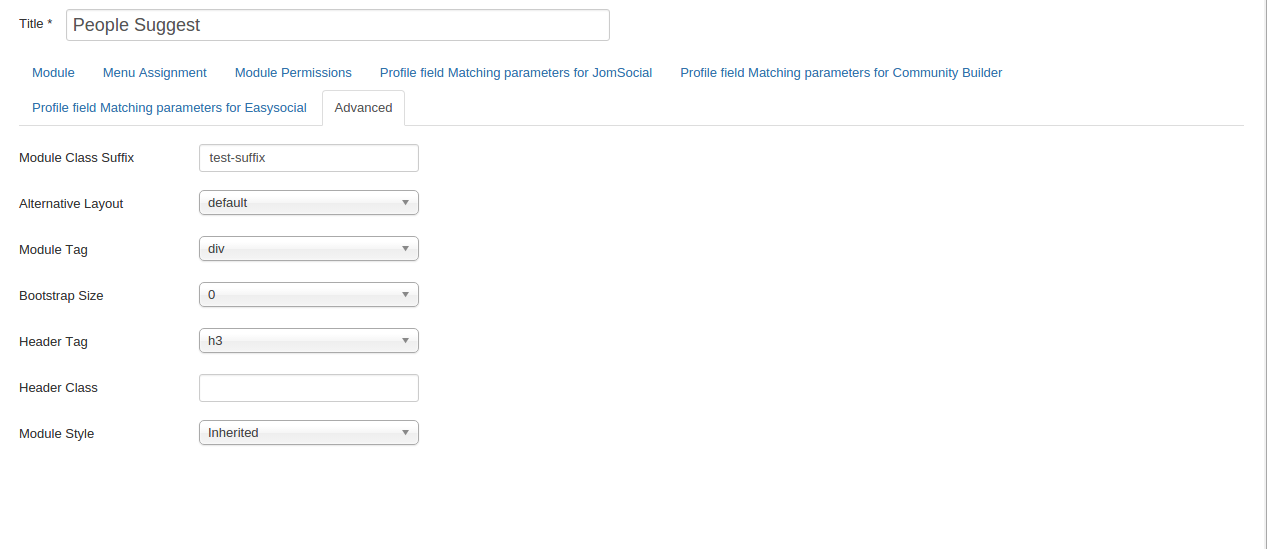Click the Bootstrap Size dropdown arrow
This screenshot has height=549, width=1267.
click(405, 295)
